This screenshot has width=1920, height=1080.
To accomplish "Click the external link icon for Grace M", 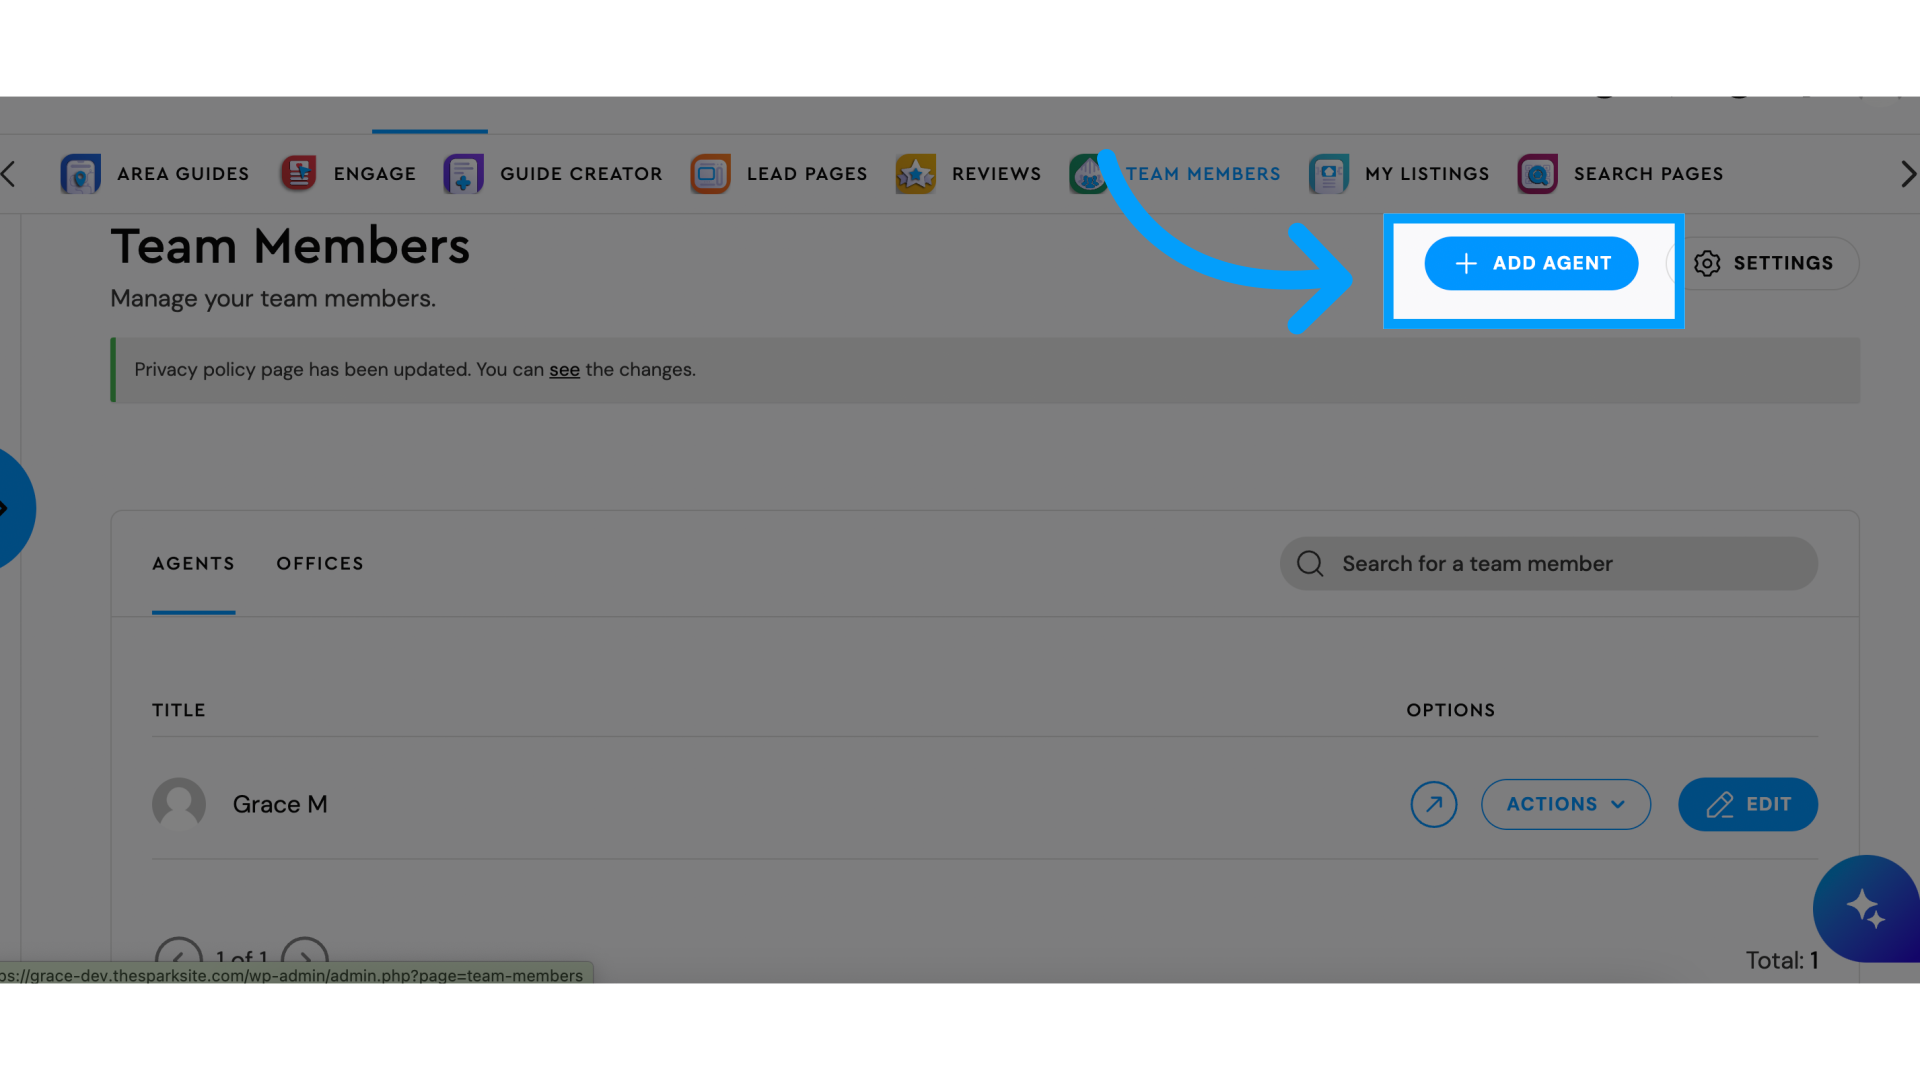I will (1432, 803).
